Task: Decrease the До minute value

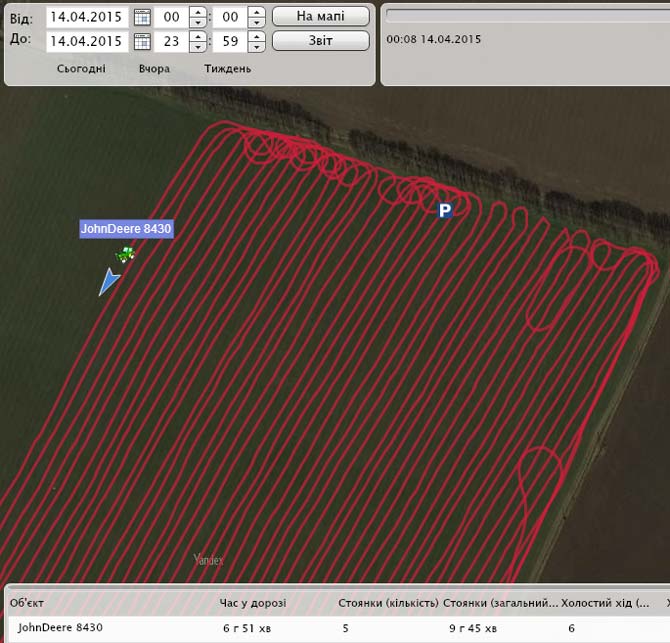Action: click(x=256, y=47)
